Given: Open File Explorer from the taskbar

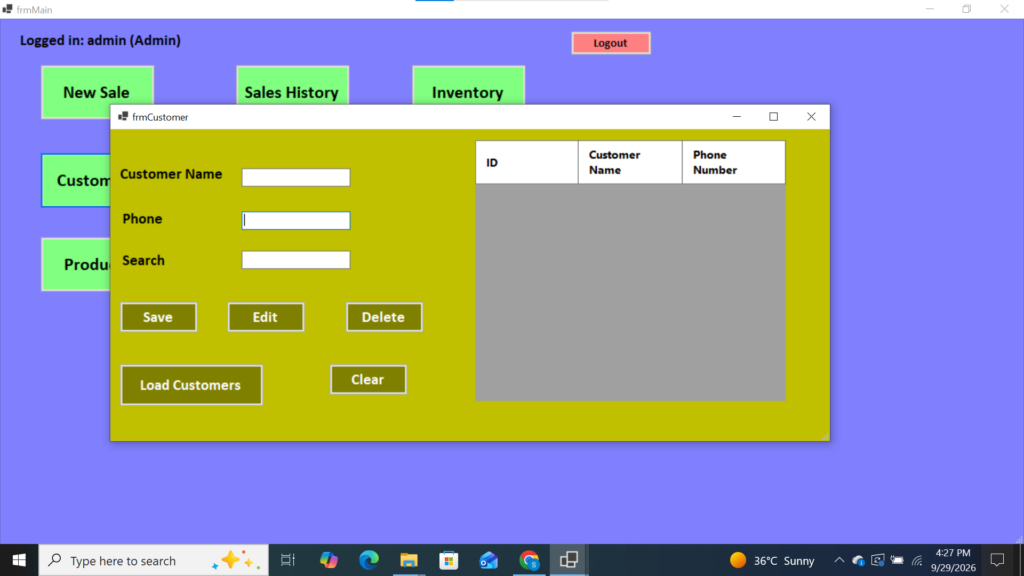Looking at the screenshot, I should (409, 560).
